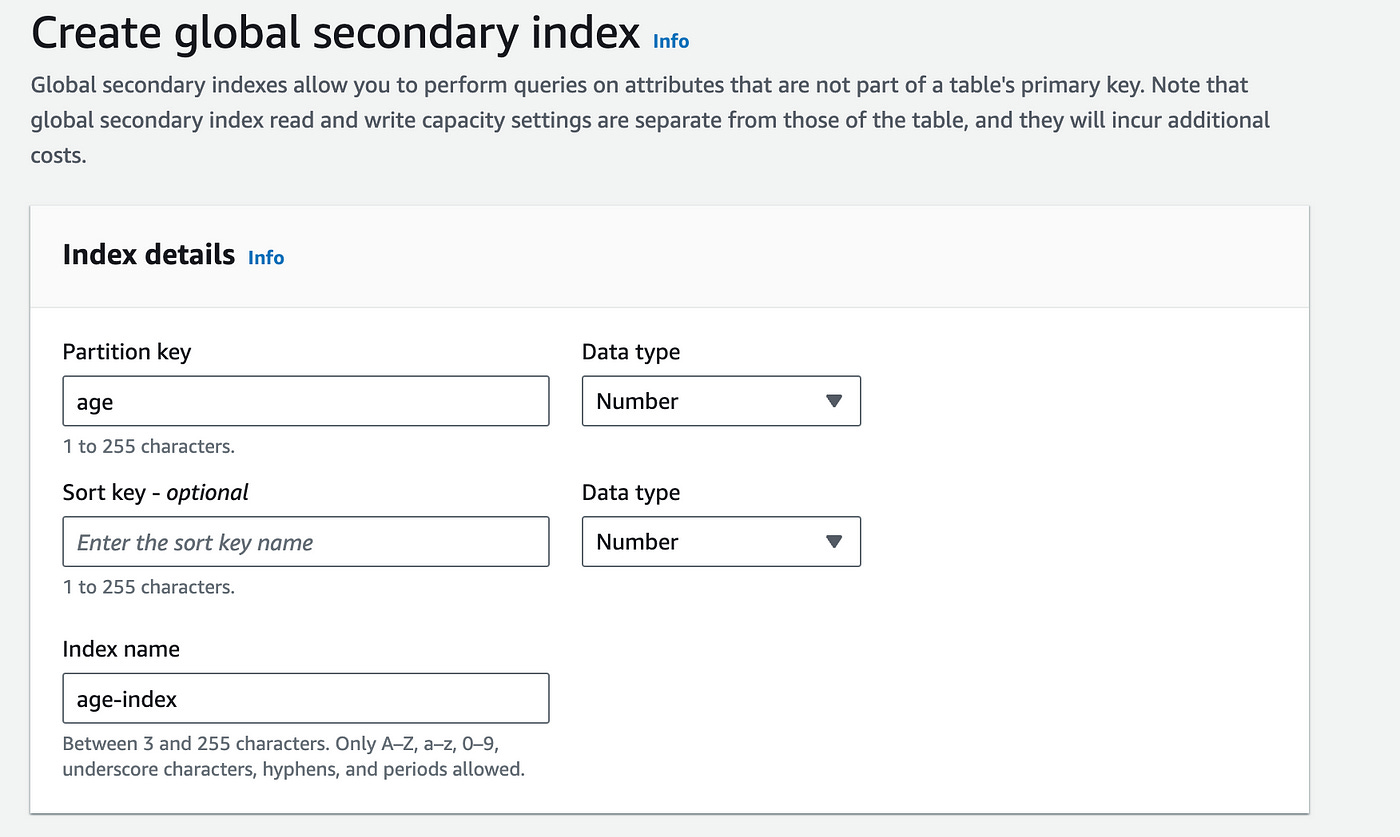Click the Index name field with age-index
The image size is (1400, 837).
305,698
